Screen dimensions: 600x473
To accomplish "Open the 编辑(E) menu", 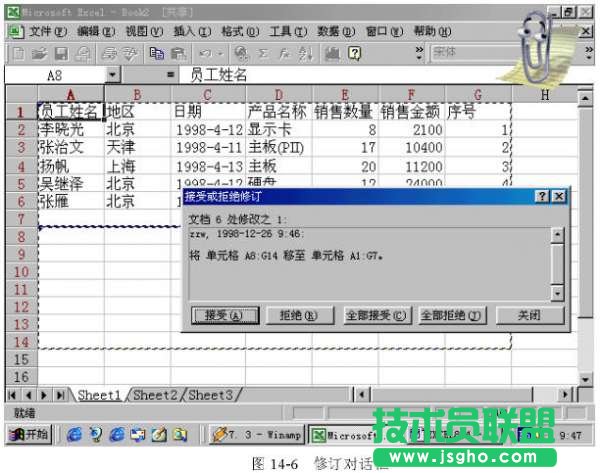I will [96, 31].
